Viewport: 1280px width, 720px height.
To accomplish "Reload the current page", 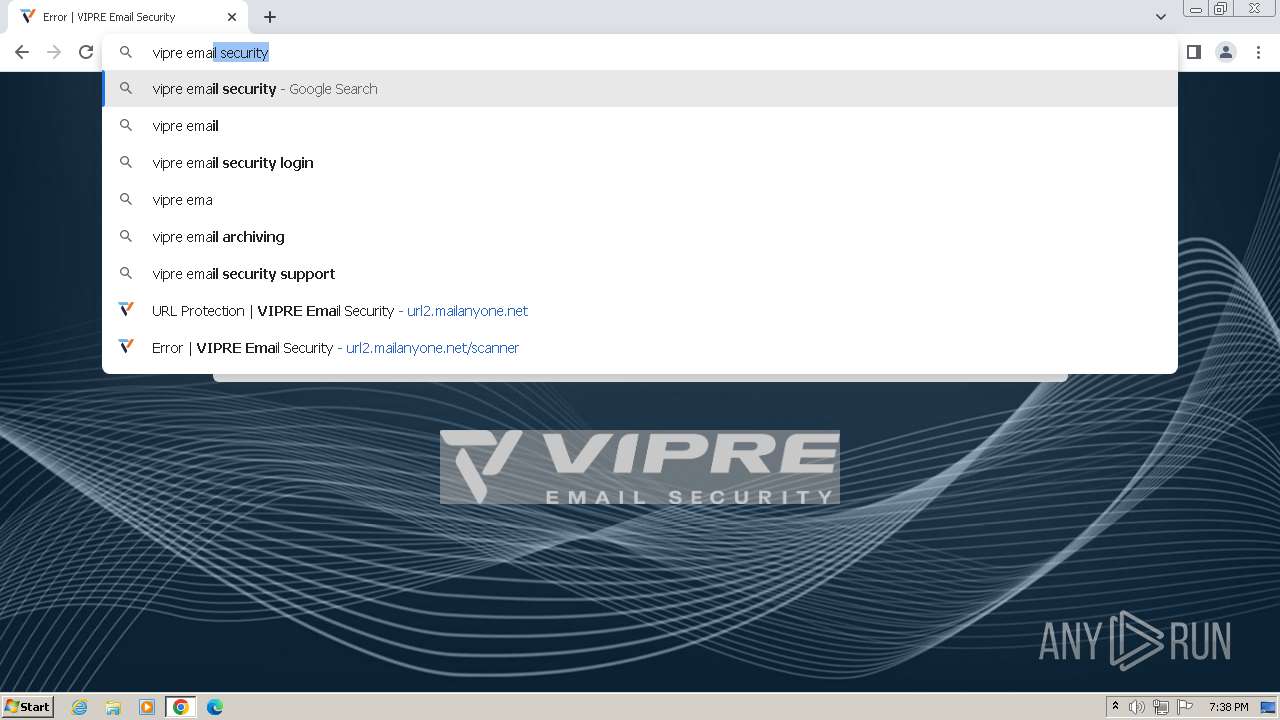I will coord(86,52).
